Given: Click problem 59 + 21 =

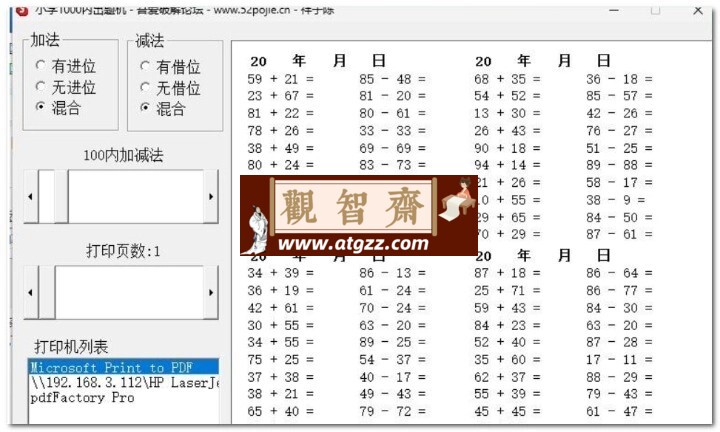Looking at the screenshot, I should coord(281,79).
